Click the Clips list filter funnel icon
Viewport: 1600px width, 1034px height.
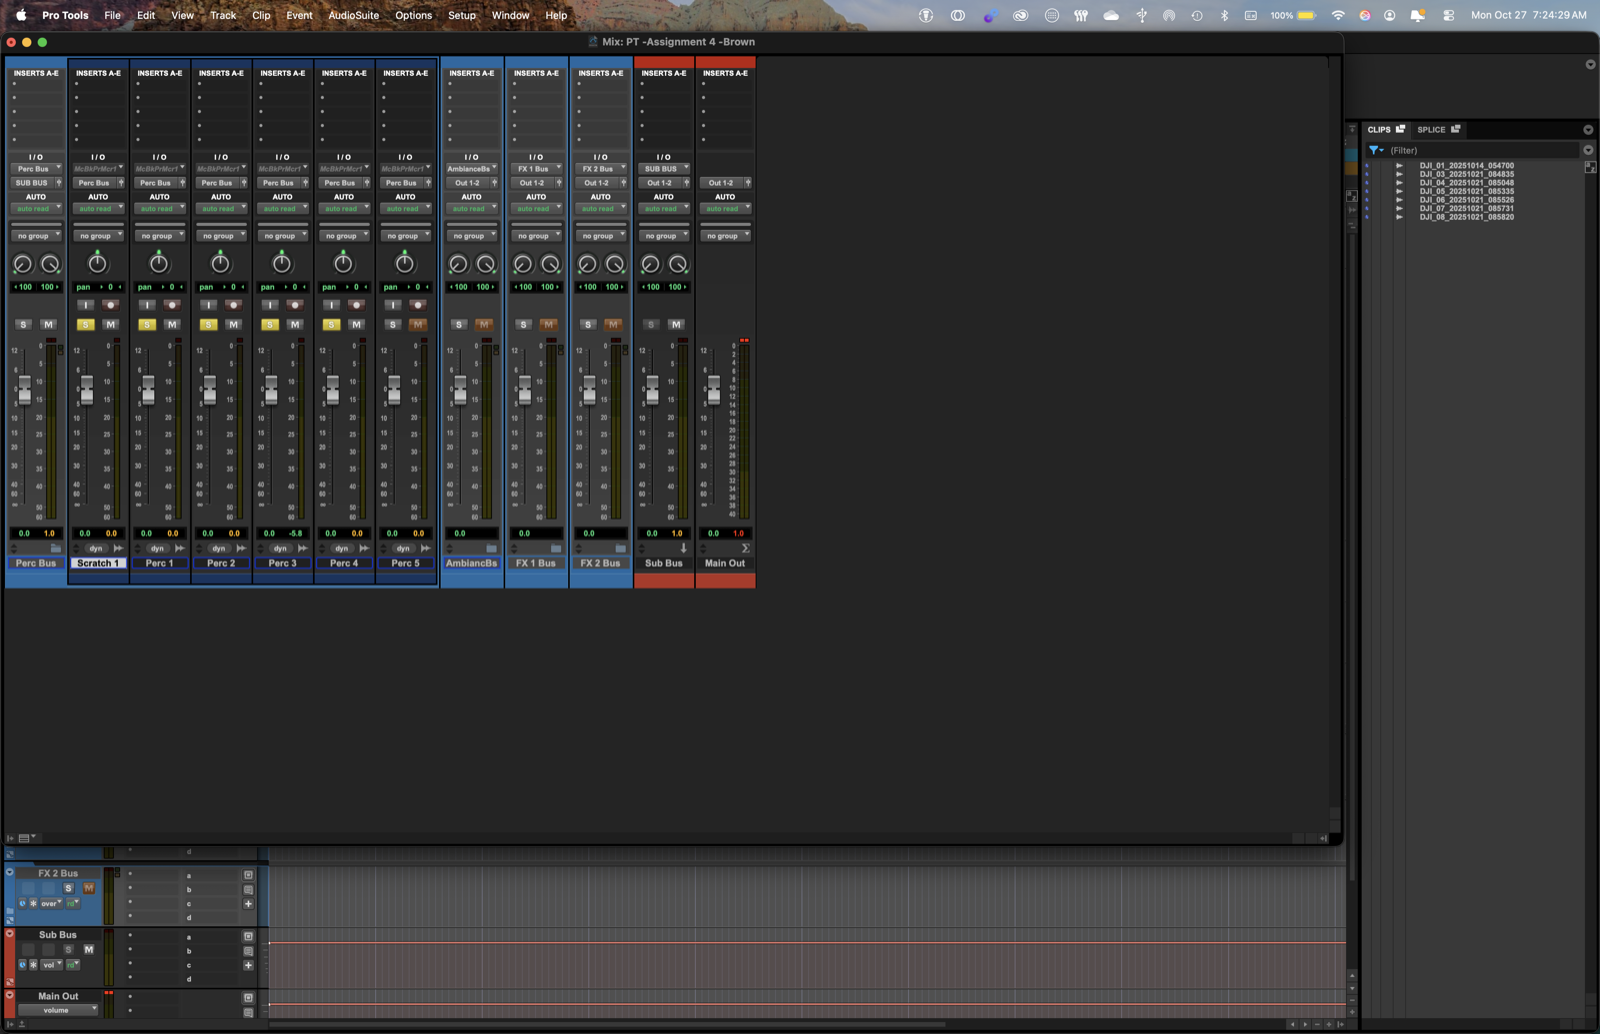pos(1376,150)
